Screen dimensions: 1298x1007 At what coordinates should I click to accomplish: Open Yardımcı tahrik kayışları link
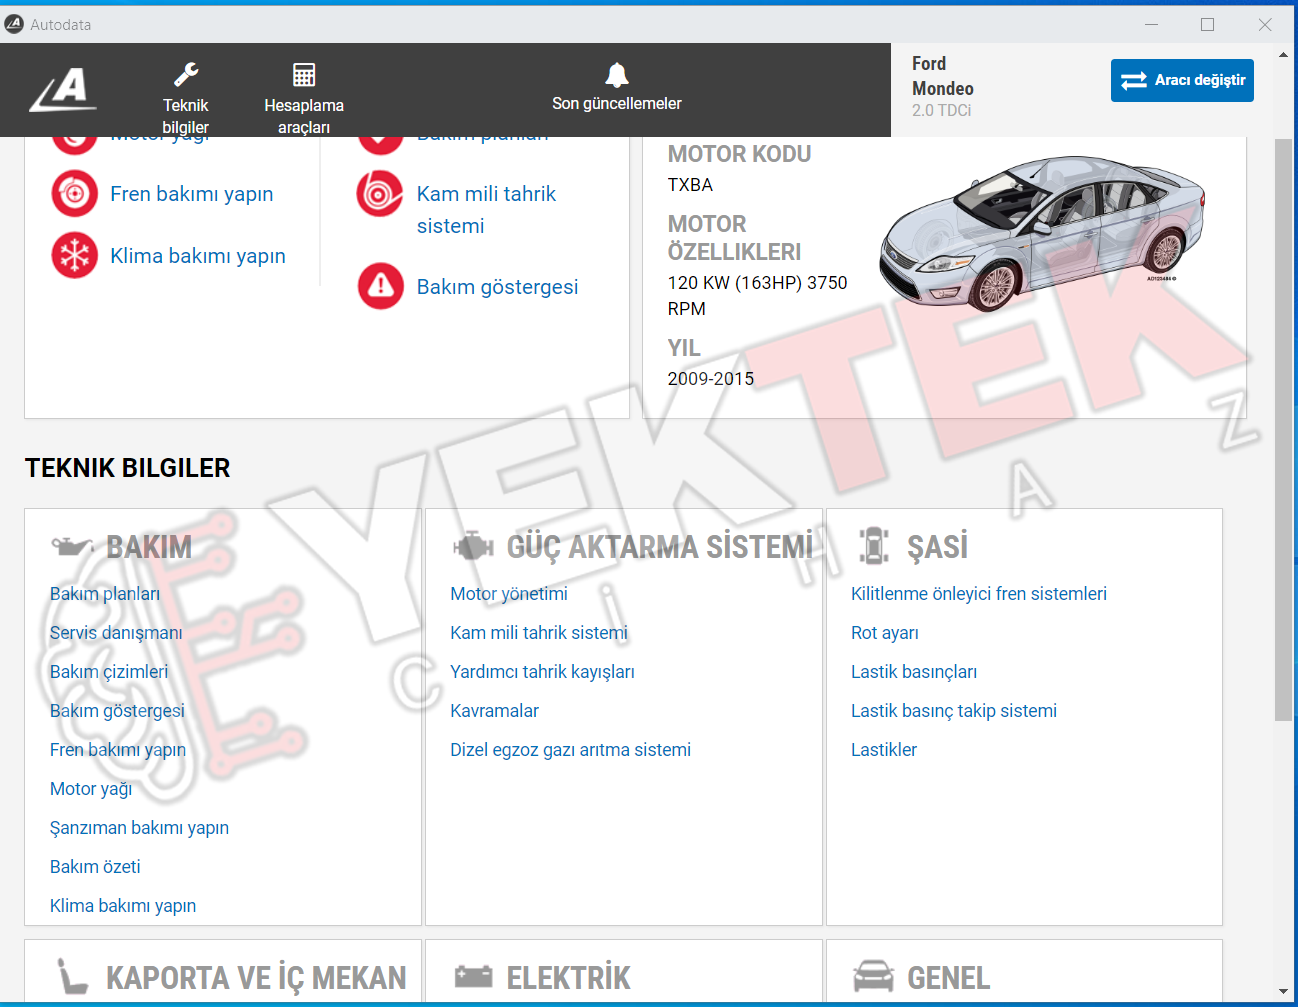coord(542,672)
